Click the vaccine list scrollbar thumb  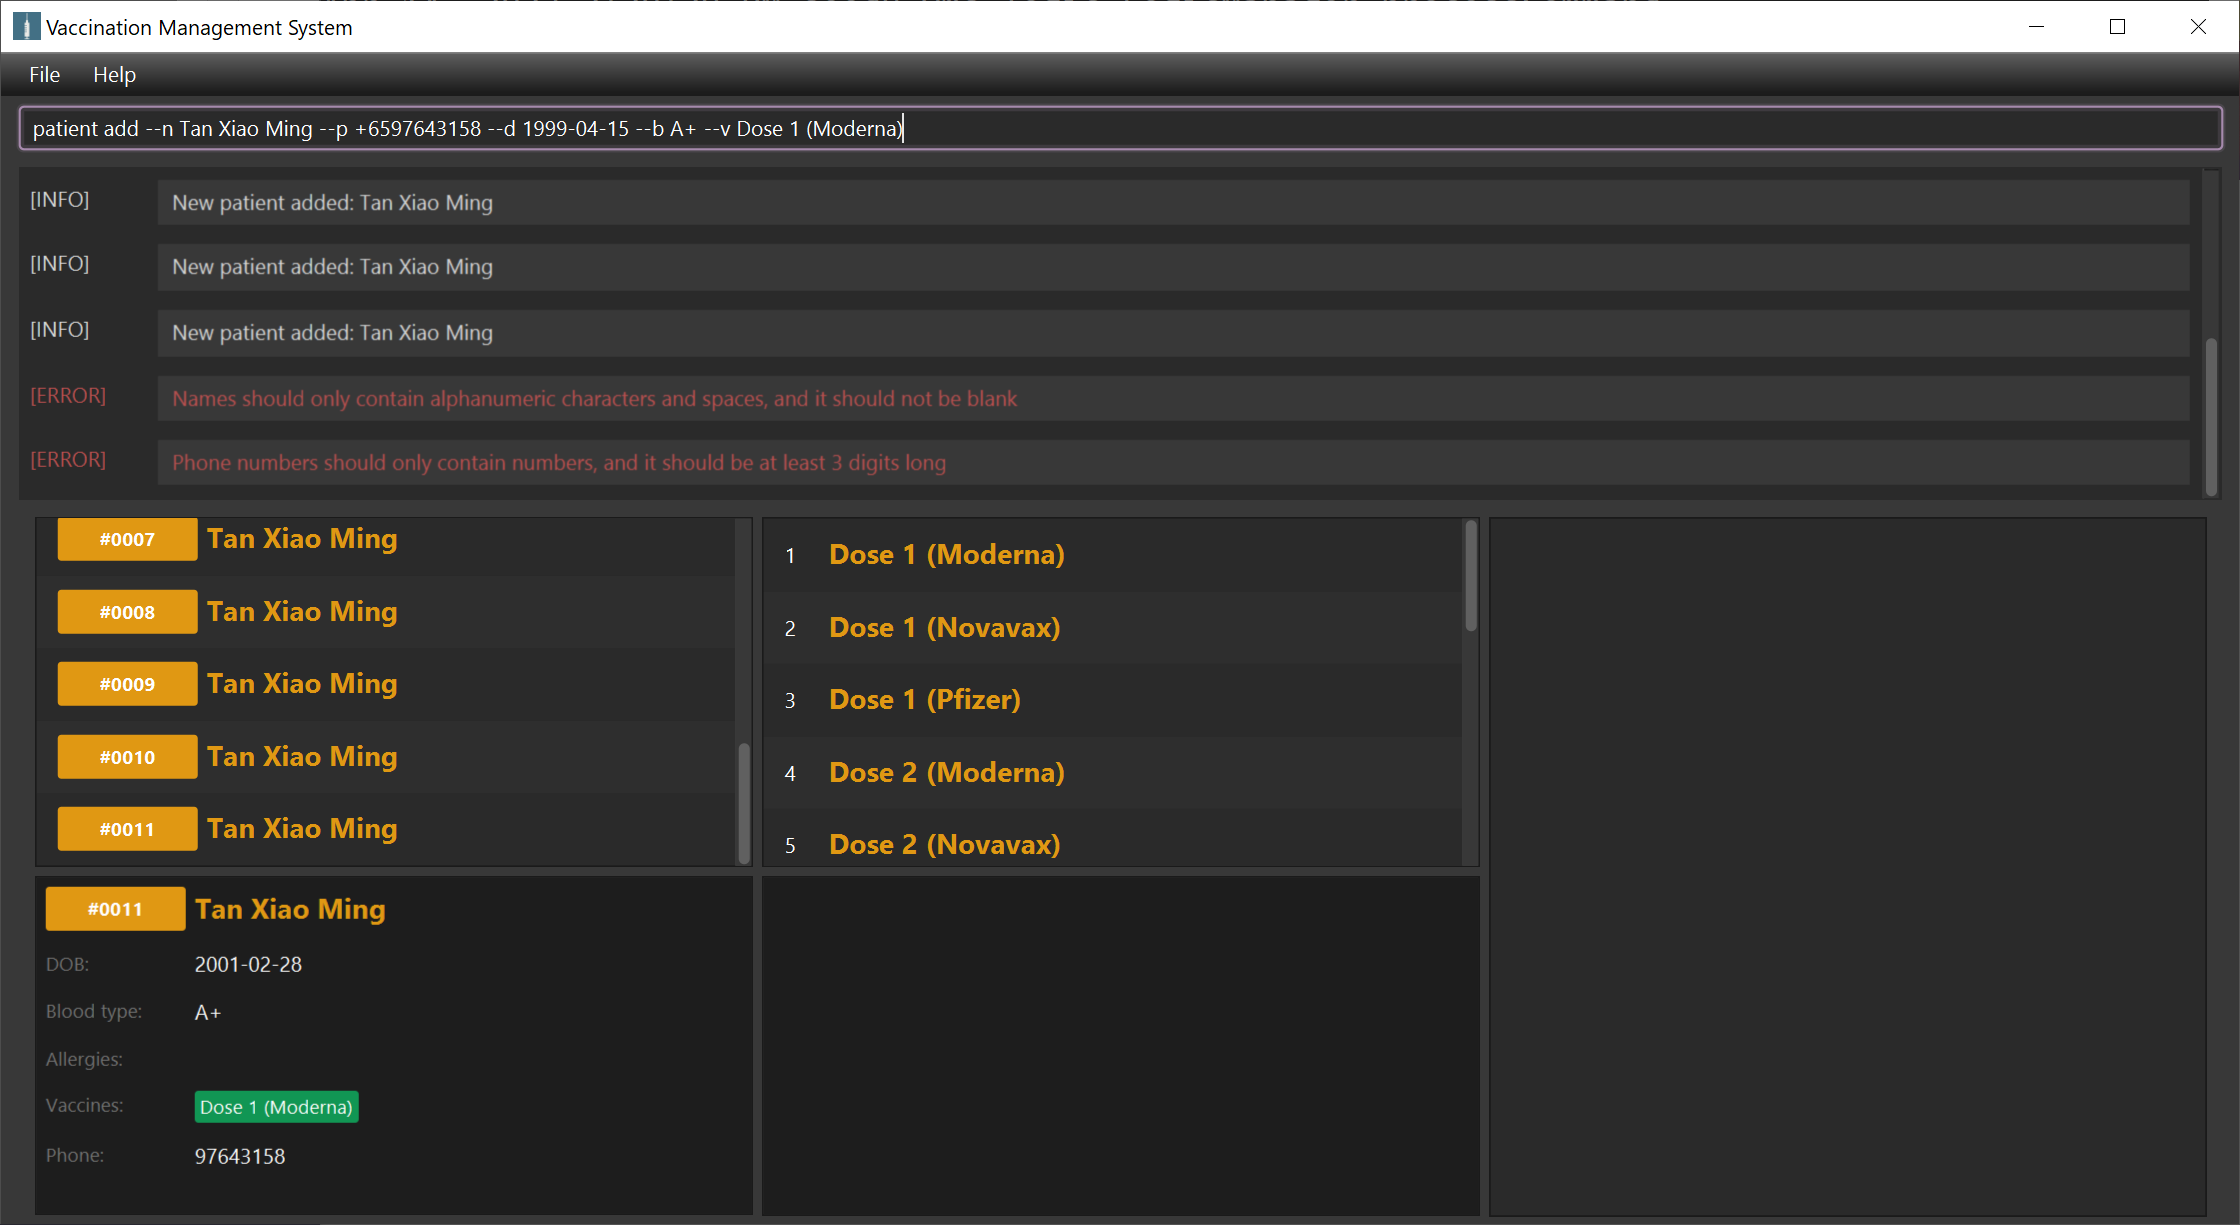pos(1471,577)
